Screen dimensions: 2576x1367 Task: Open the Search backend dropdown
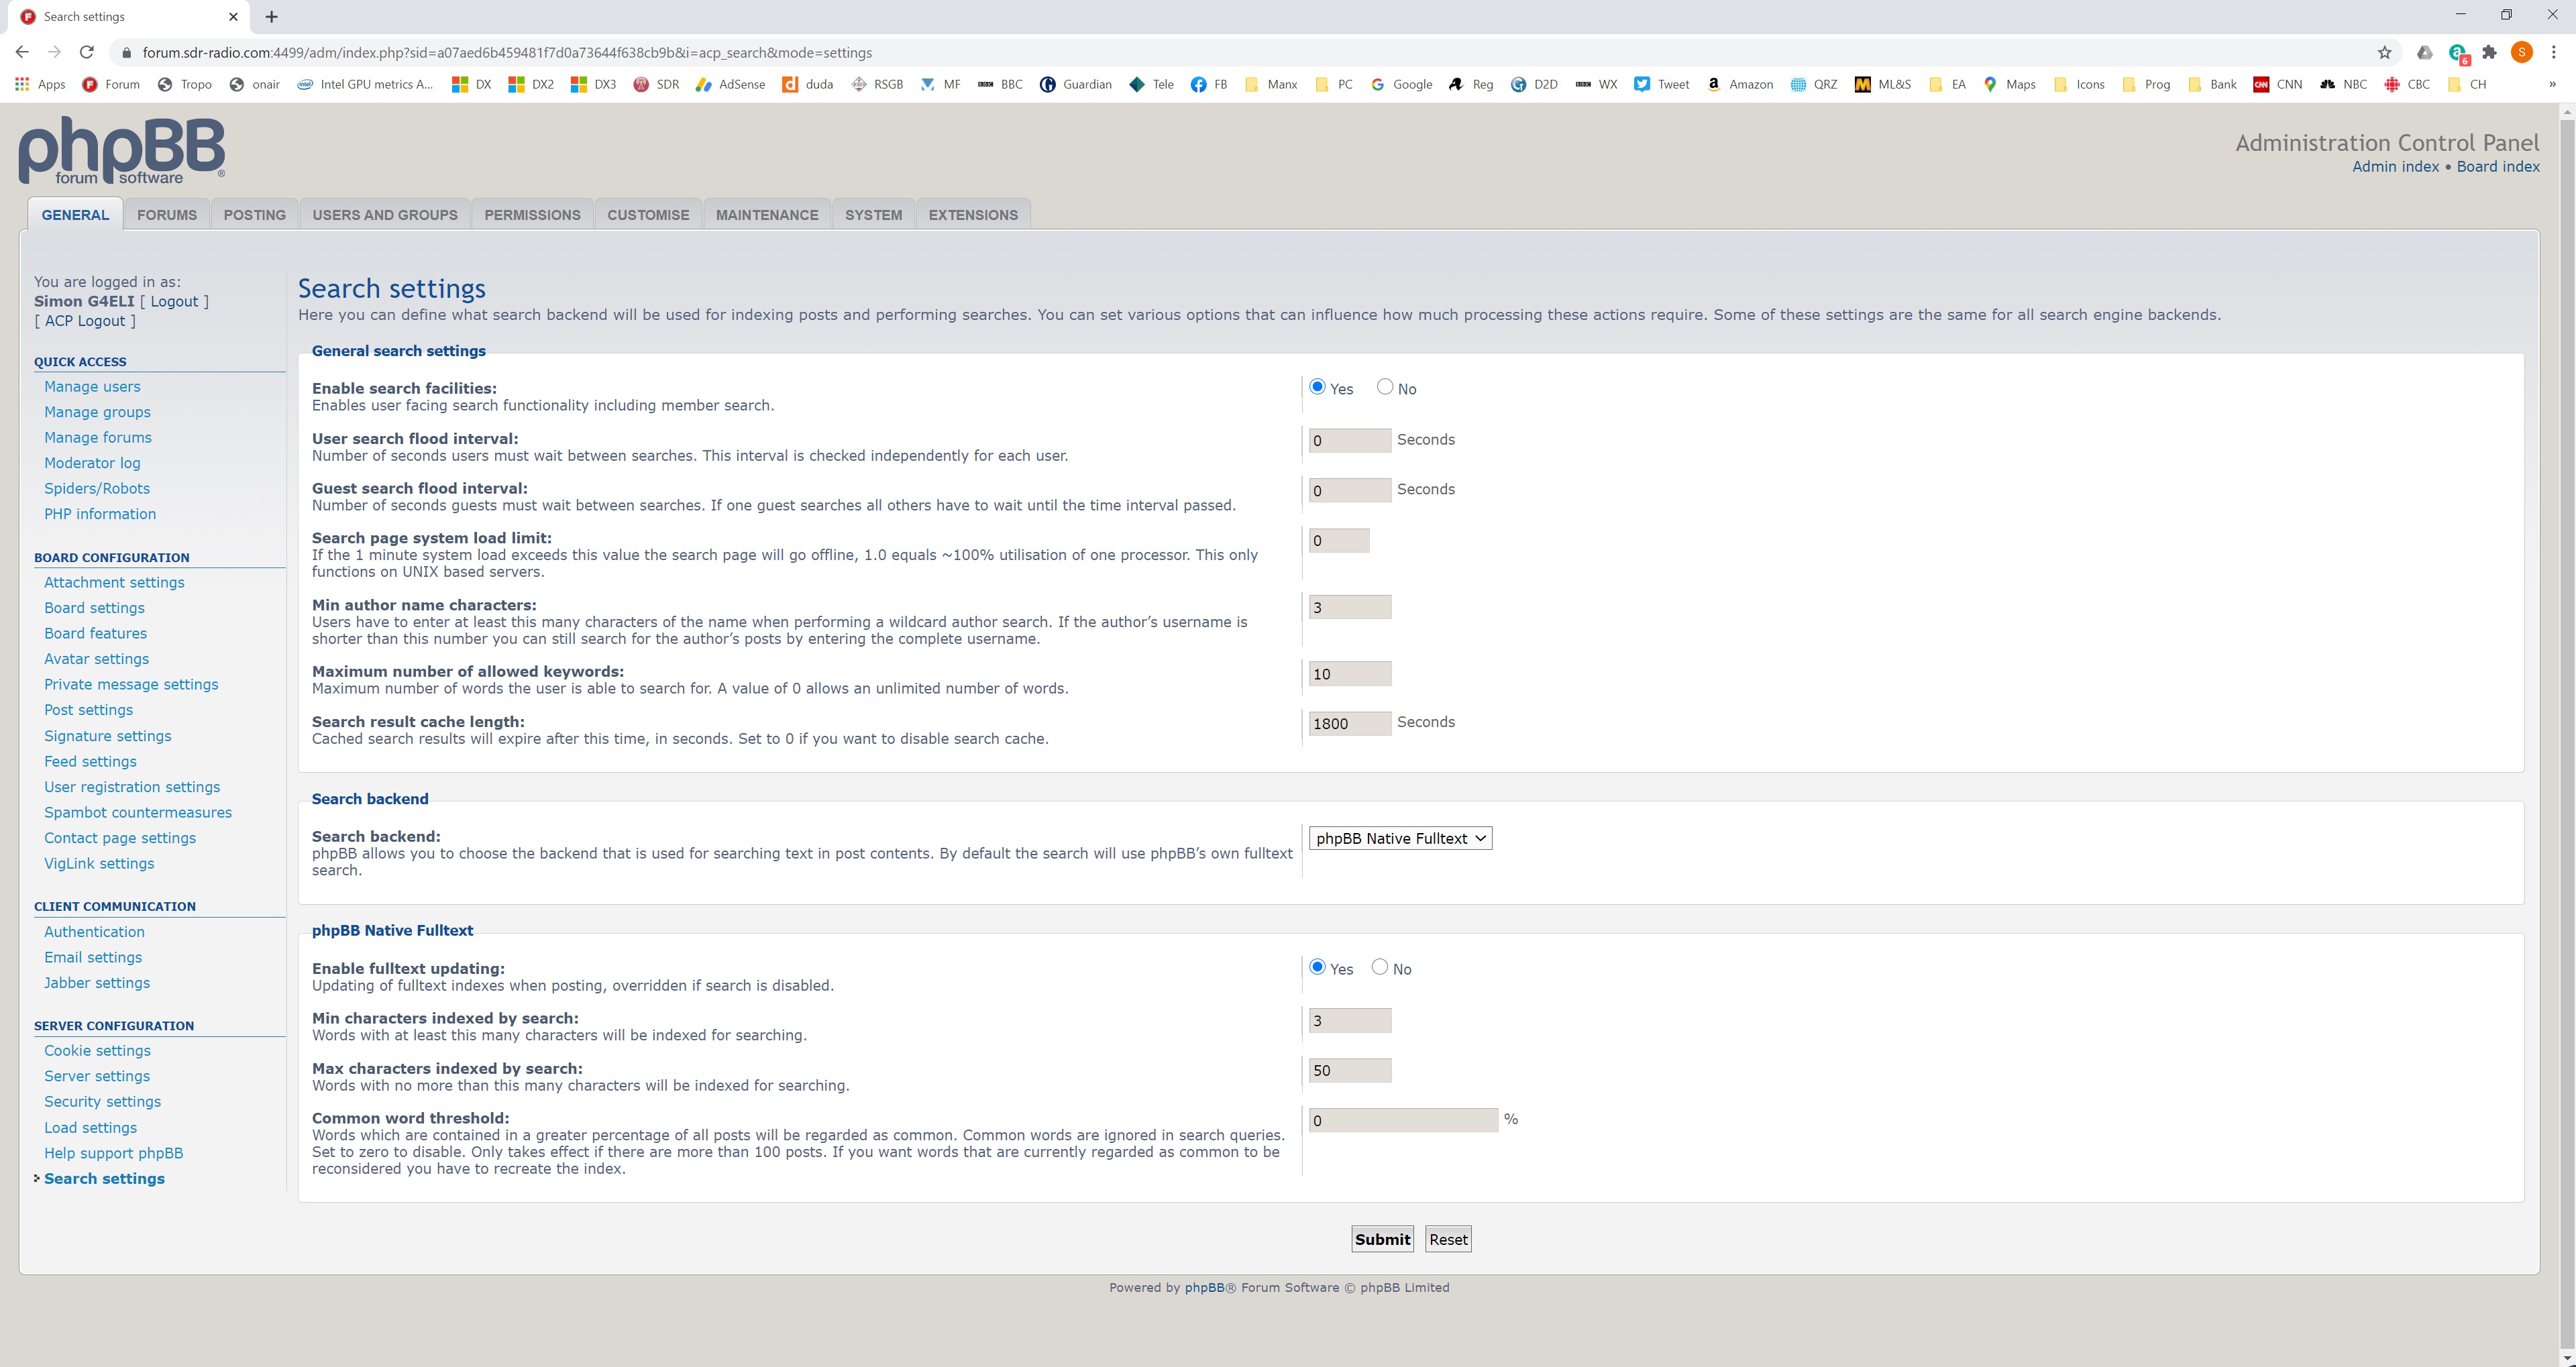(x=1400, y=839)
